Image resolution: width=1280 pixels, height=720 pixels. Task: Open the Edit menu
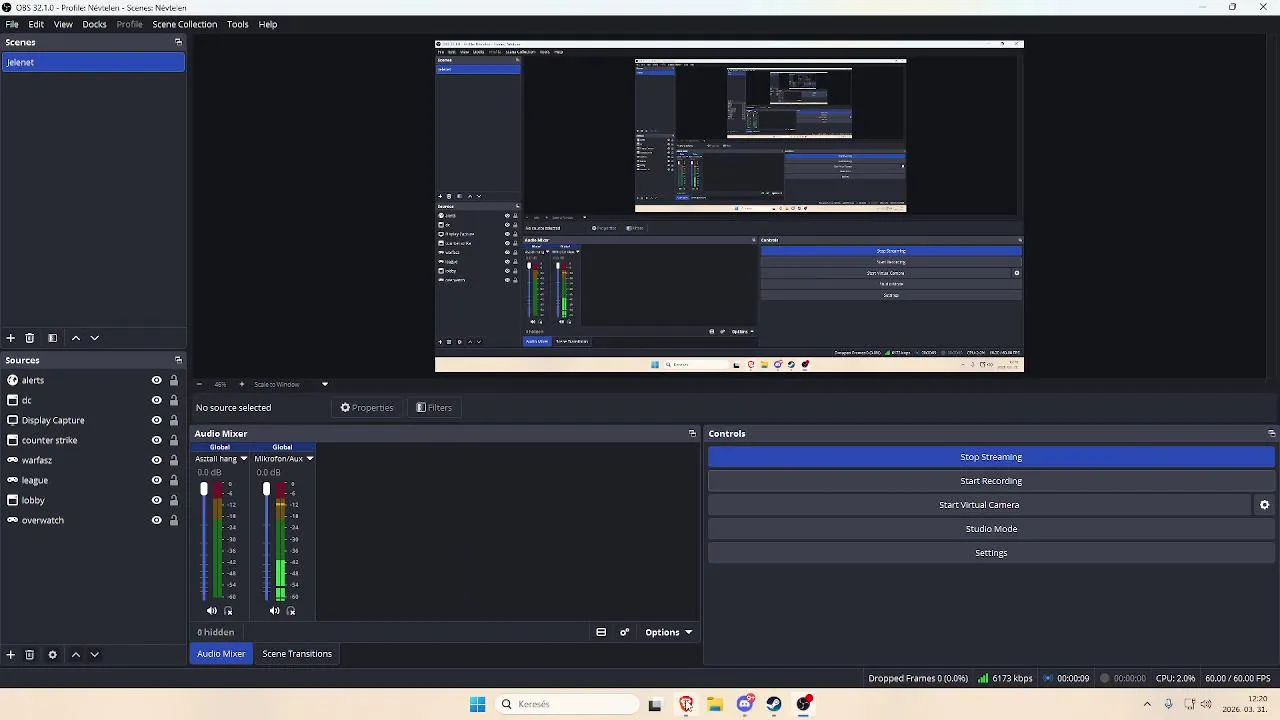click(x=36, y=24)
